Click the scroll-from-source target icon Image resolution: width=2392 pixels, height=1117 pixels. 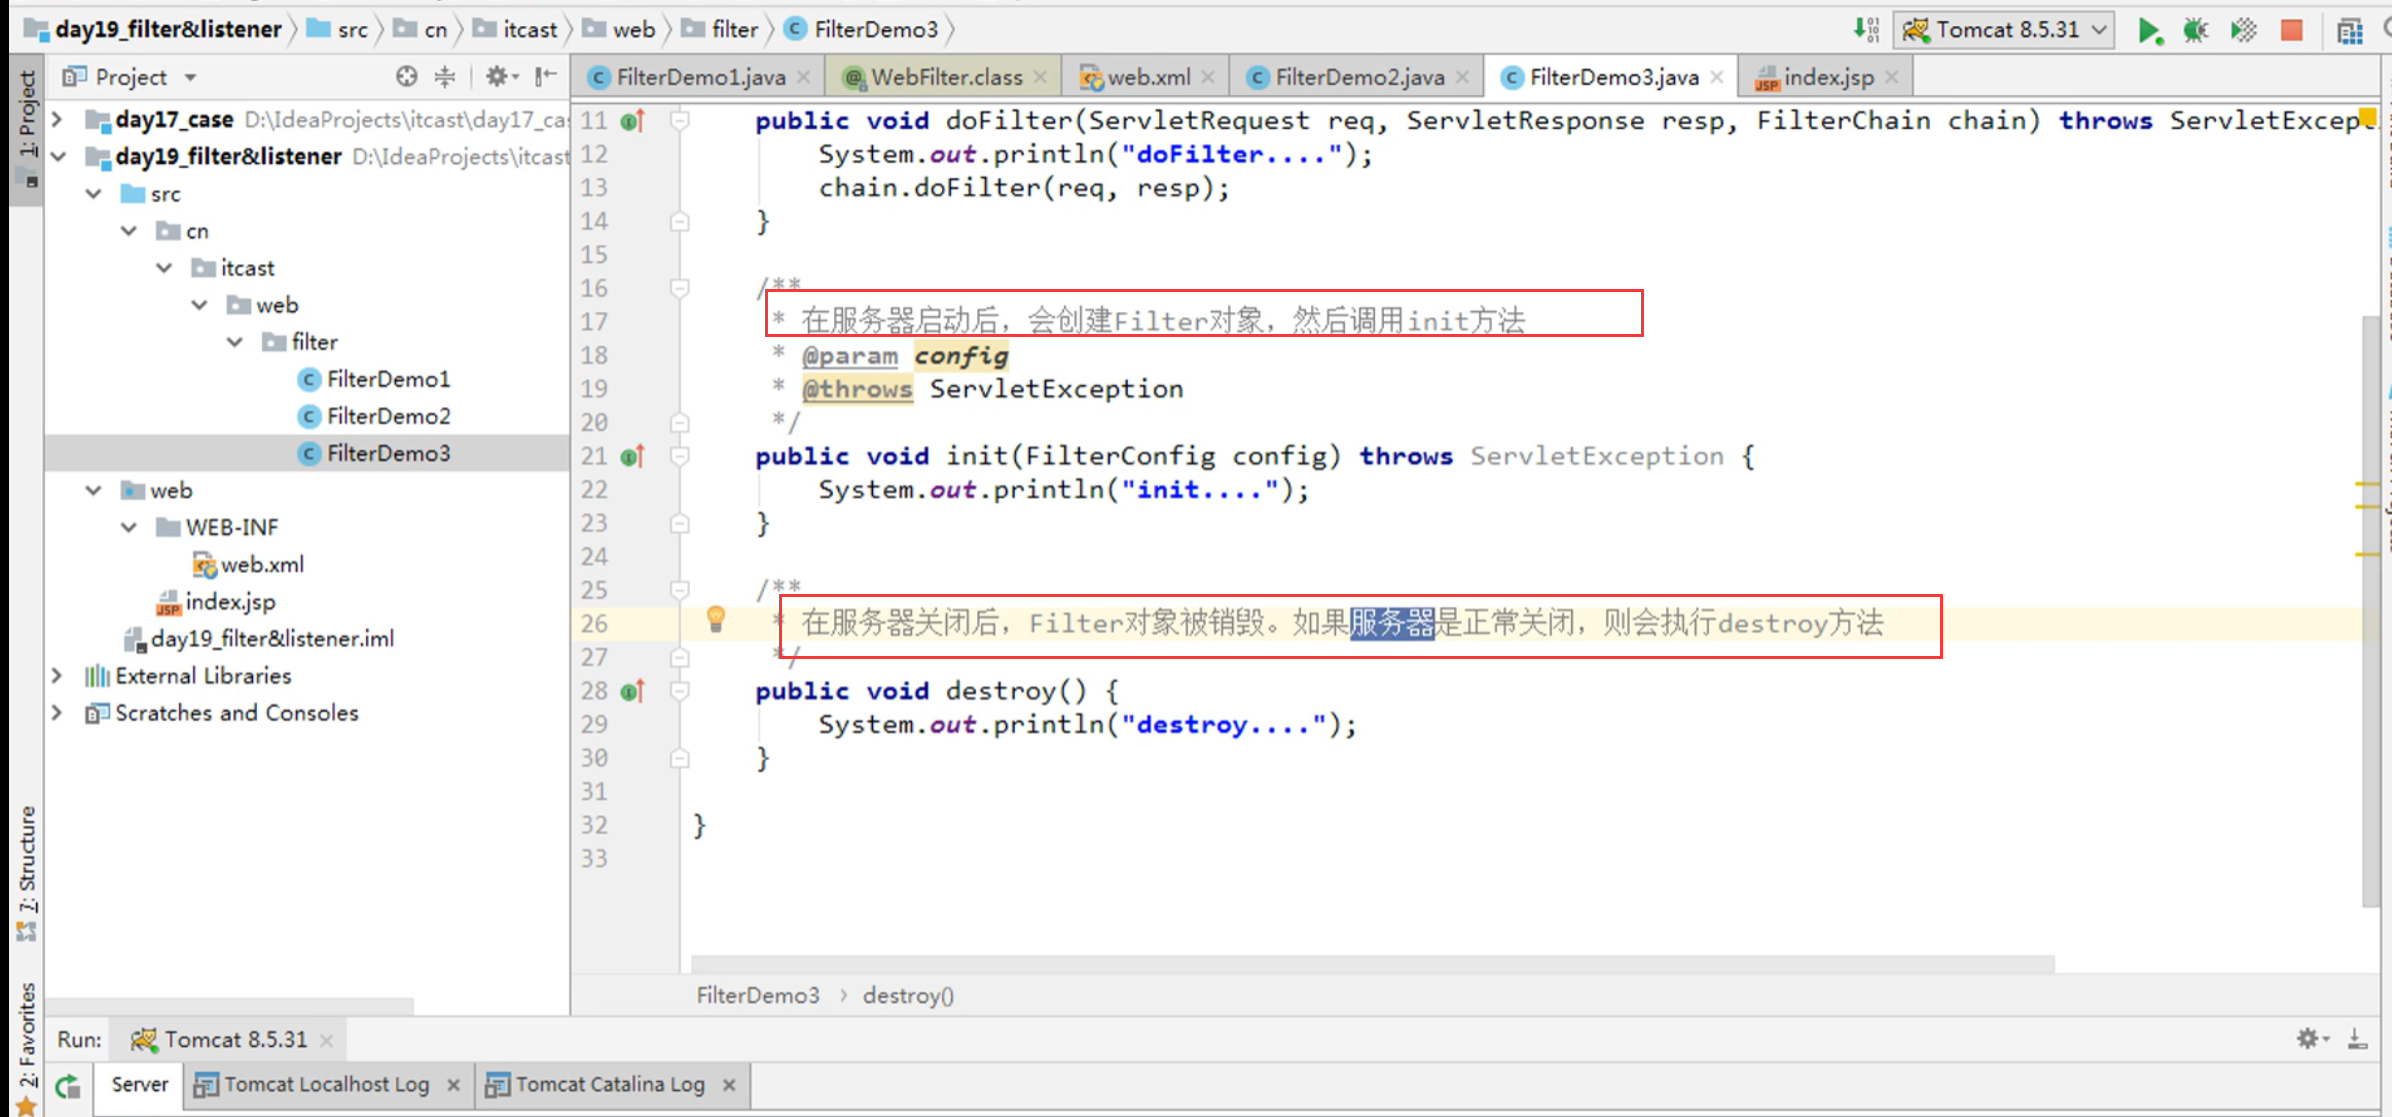pos(406,77)
